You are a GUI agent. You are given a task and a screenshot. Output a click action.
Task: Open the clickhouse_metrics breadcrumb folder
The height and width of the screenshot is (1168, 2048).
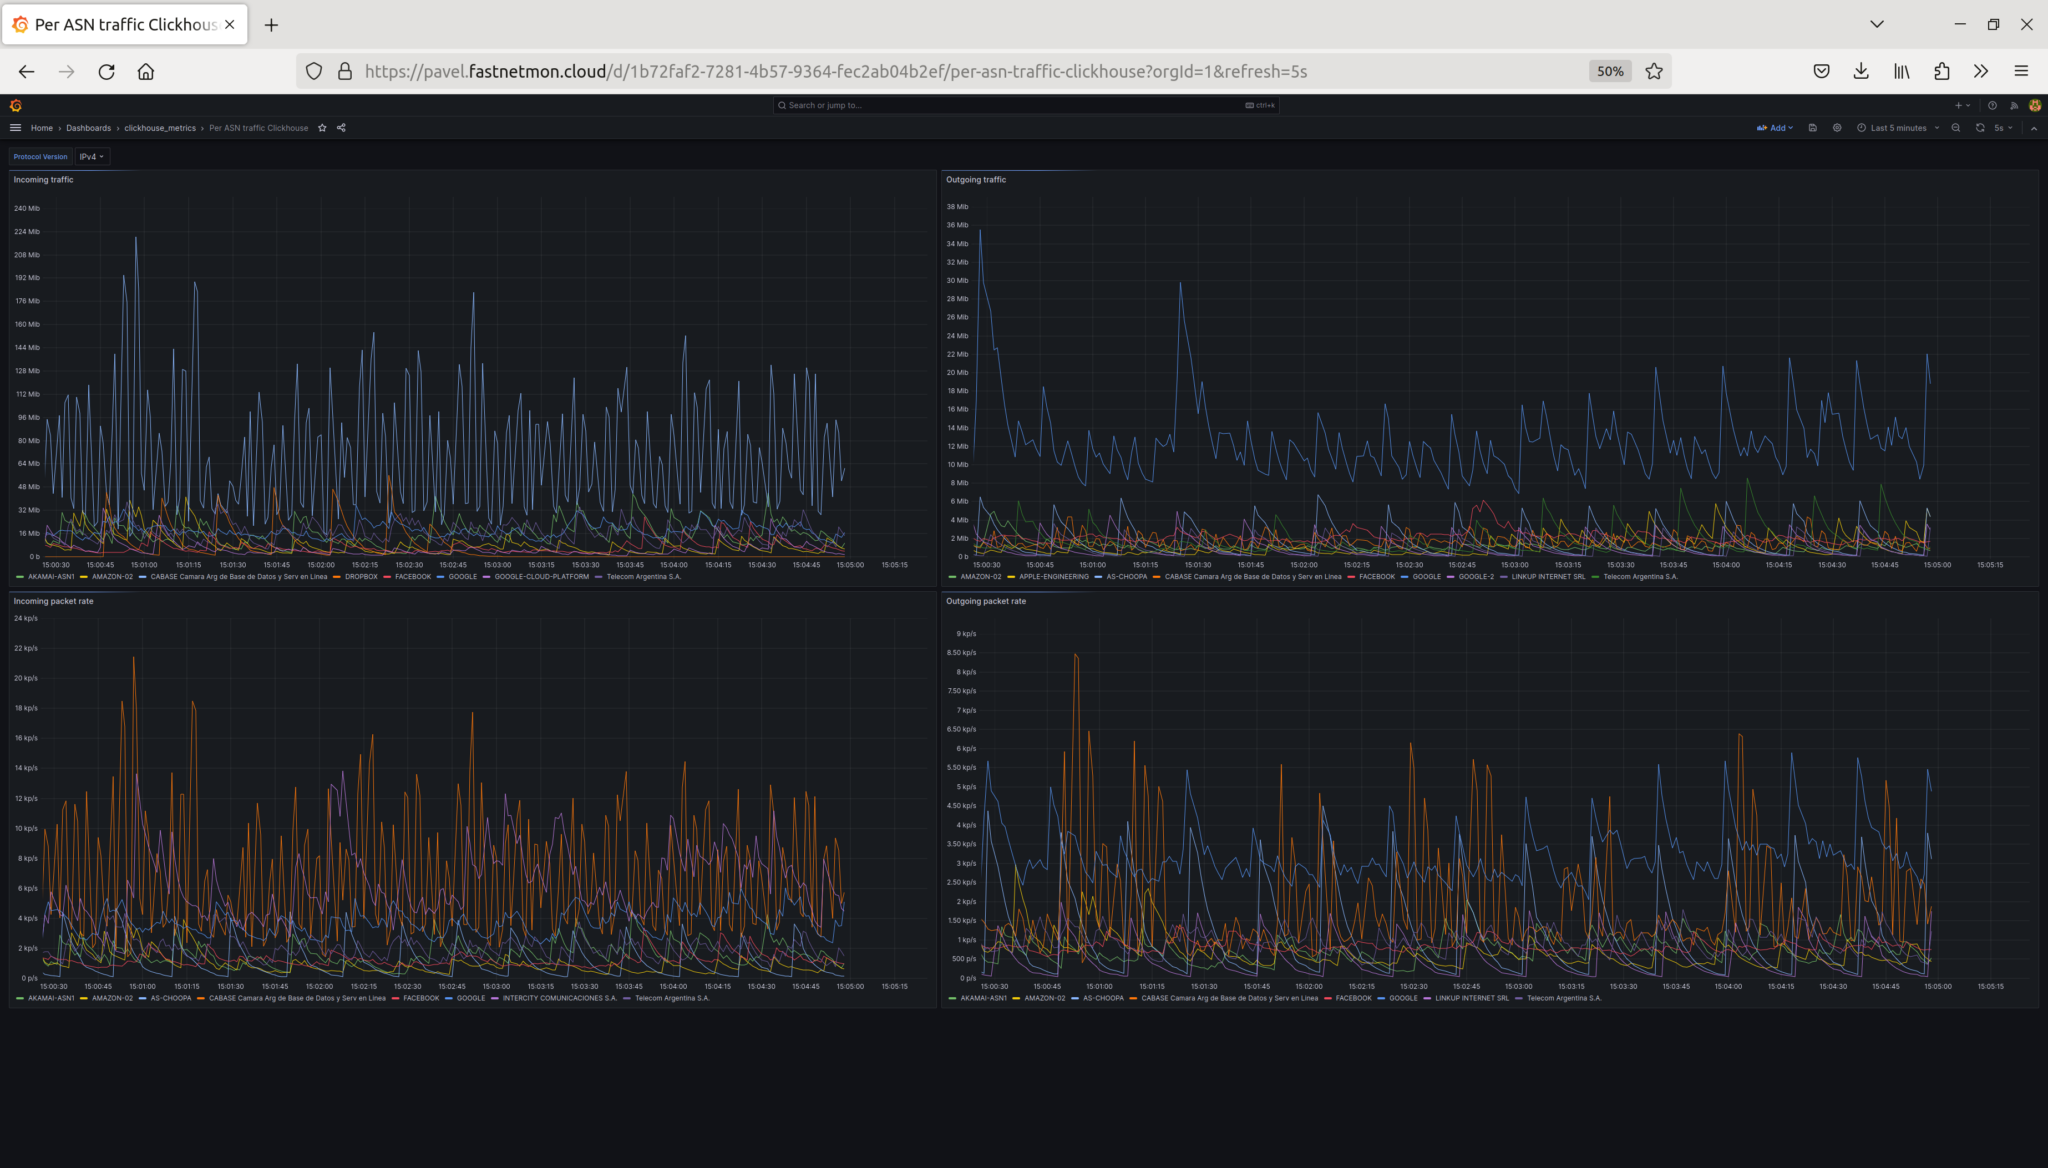click(160, 128)
